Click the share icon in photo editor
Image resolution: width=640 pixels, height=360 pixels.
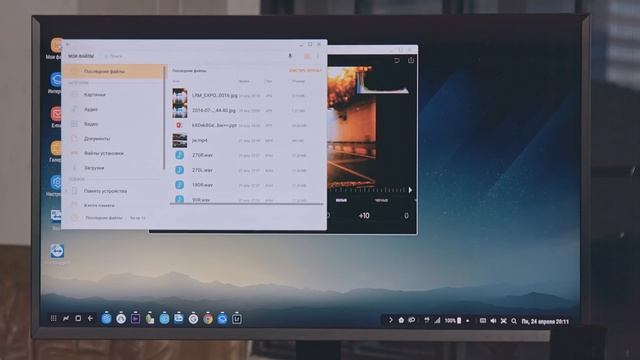(x=411, y=60)
